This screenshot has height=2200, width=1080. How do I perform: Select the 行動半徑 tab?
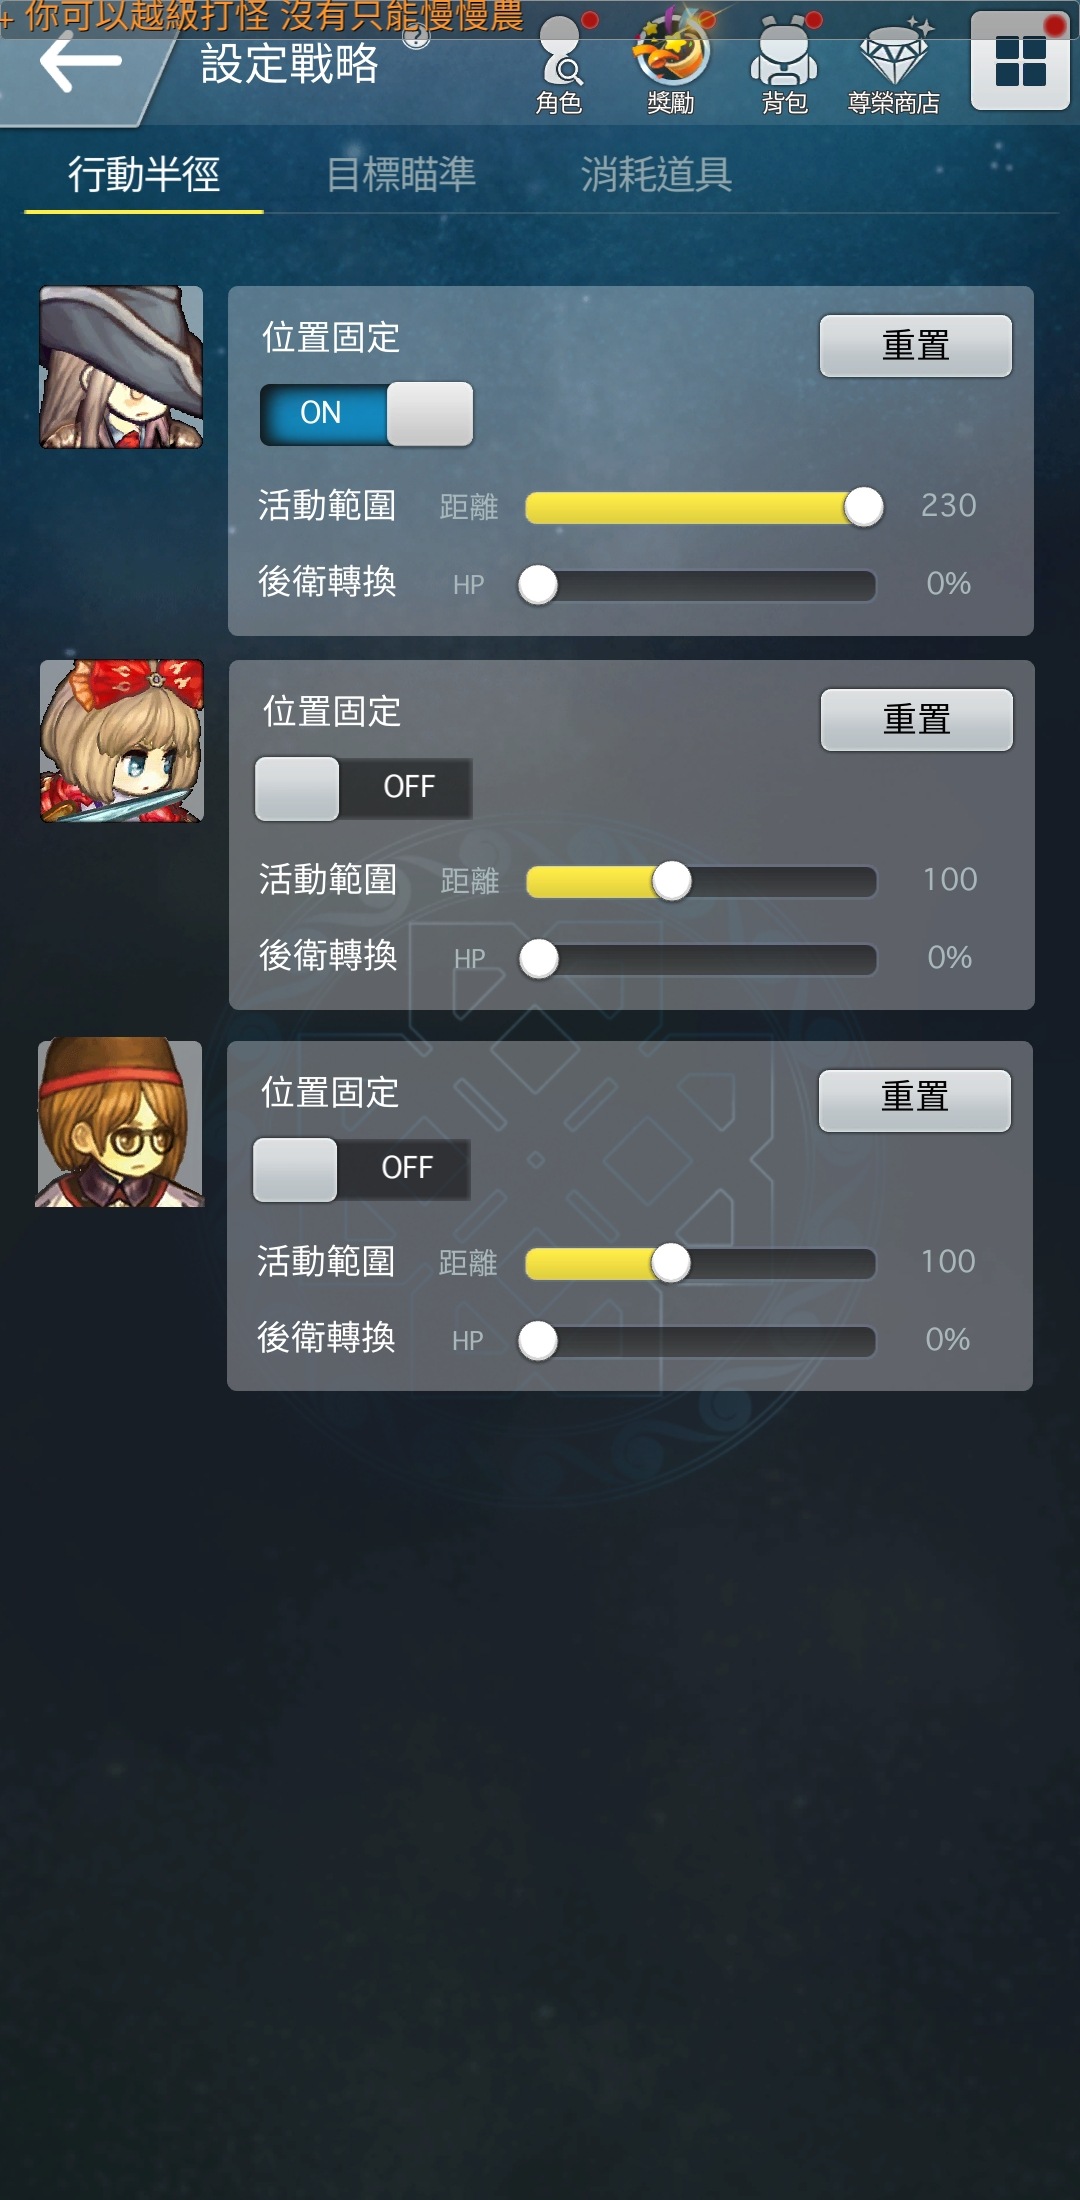click(x=144, y=175)
